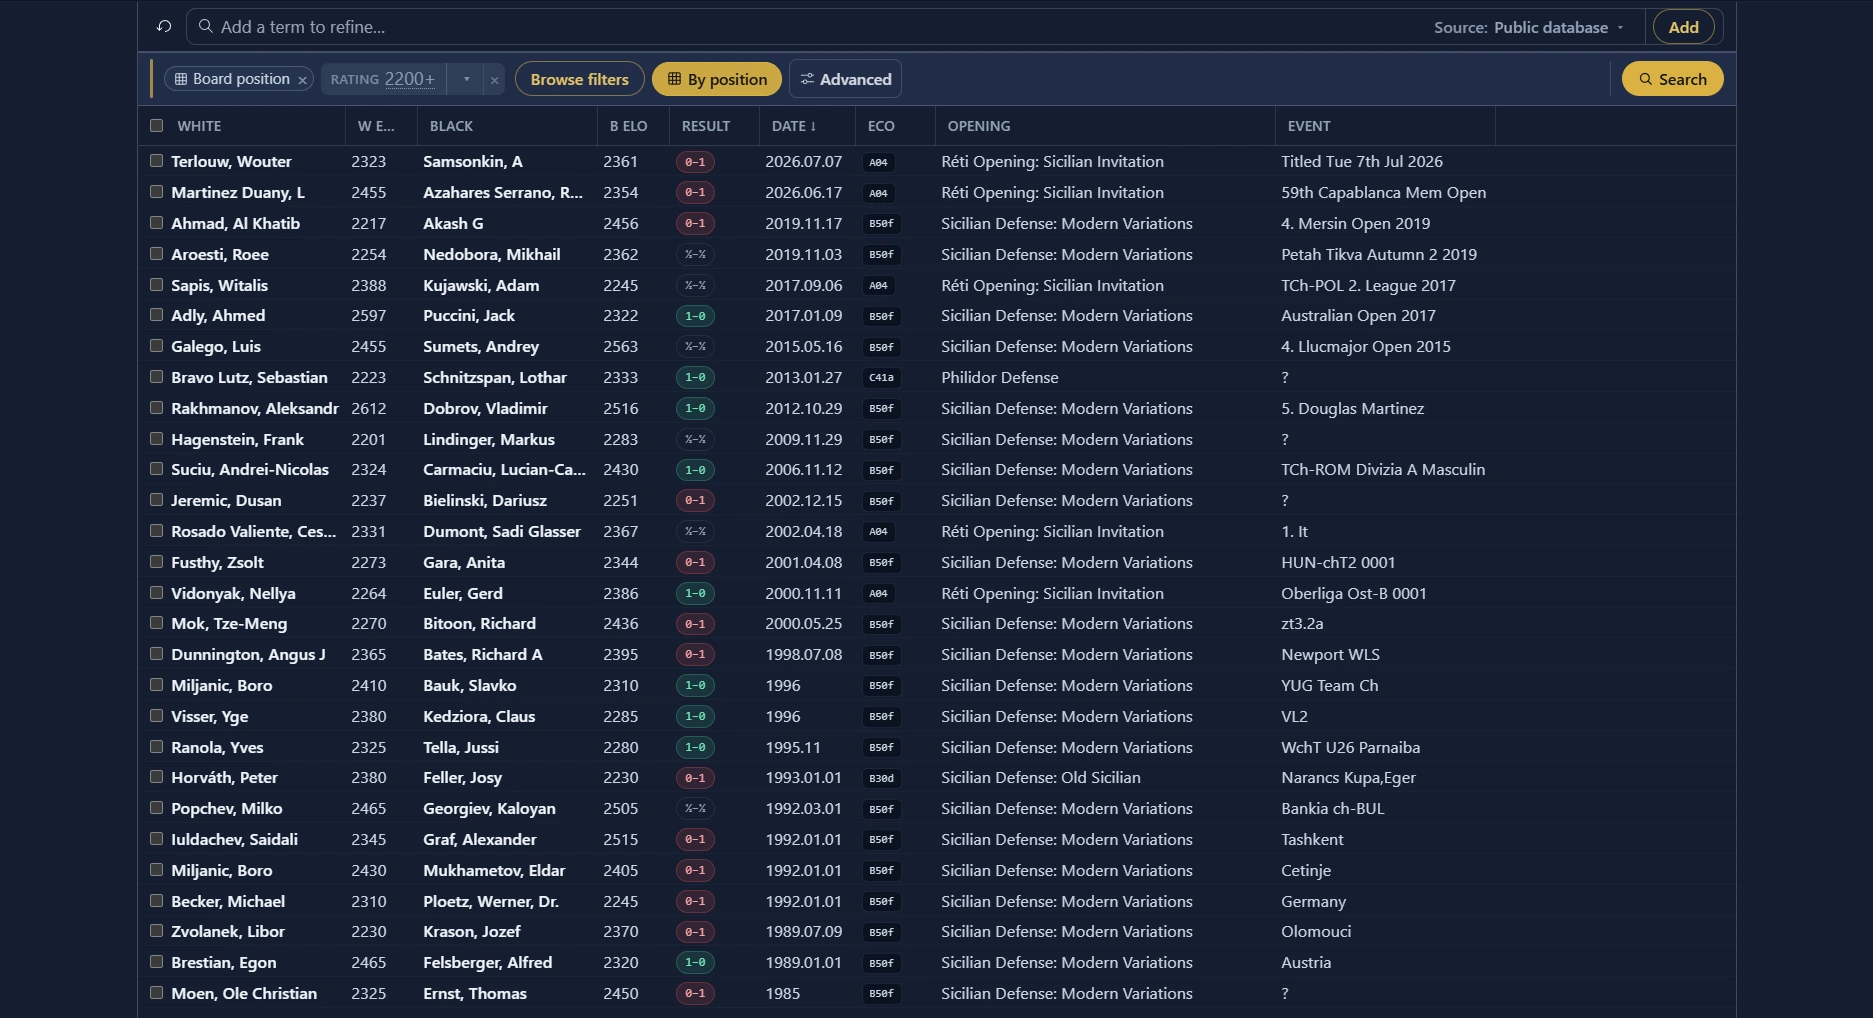Click 1-0 result badge for Adly, Ahmed
1873x1018 pixels.
pyautogui.click(x=695, y=316)
